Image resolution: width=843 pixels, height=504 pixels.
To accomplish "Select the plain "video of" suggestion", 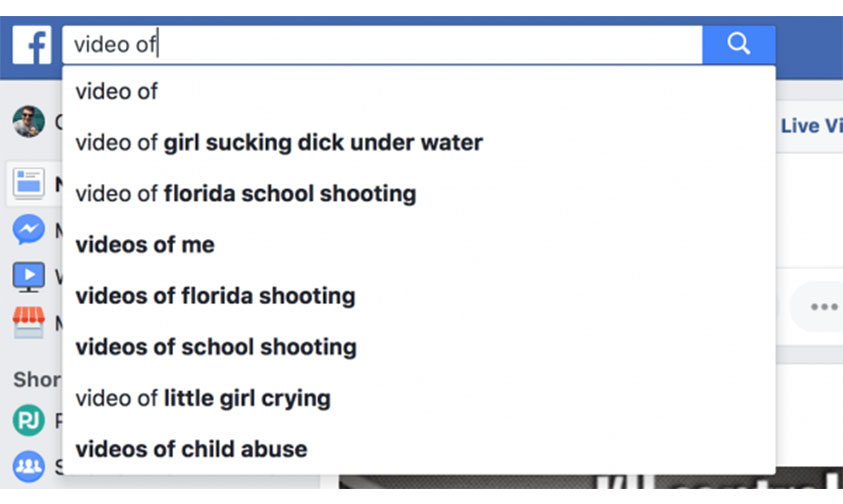I will (117, 92).
